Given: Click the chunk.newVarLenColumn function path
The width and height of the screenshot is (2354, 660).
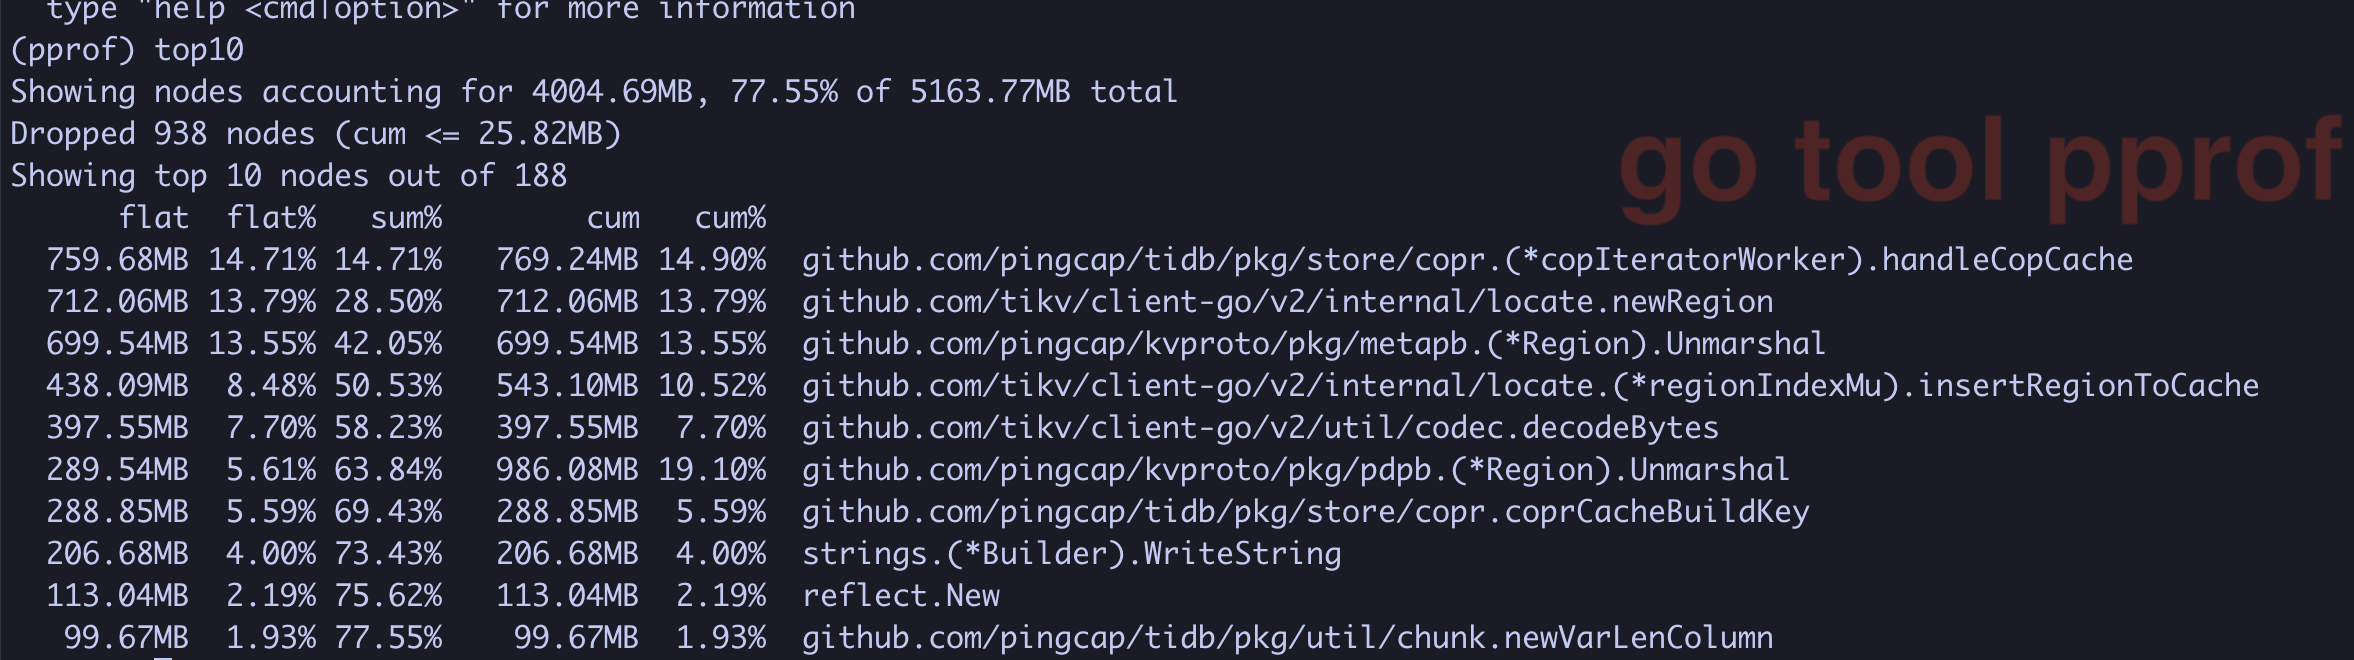Looking at the screenshot, I should coord(1287,638).
